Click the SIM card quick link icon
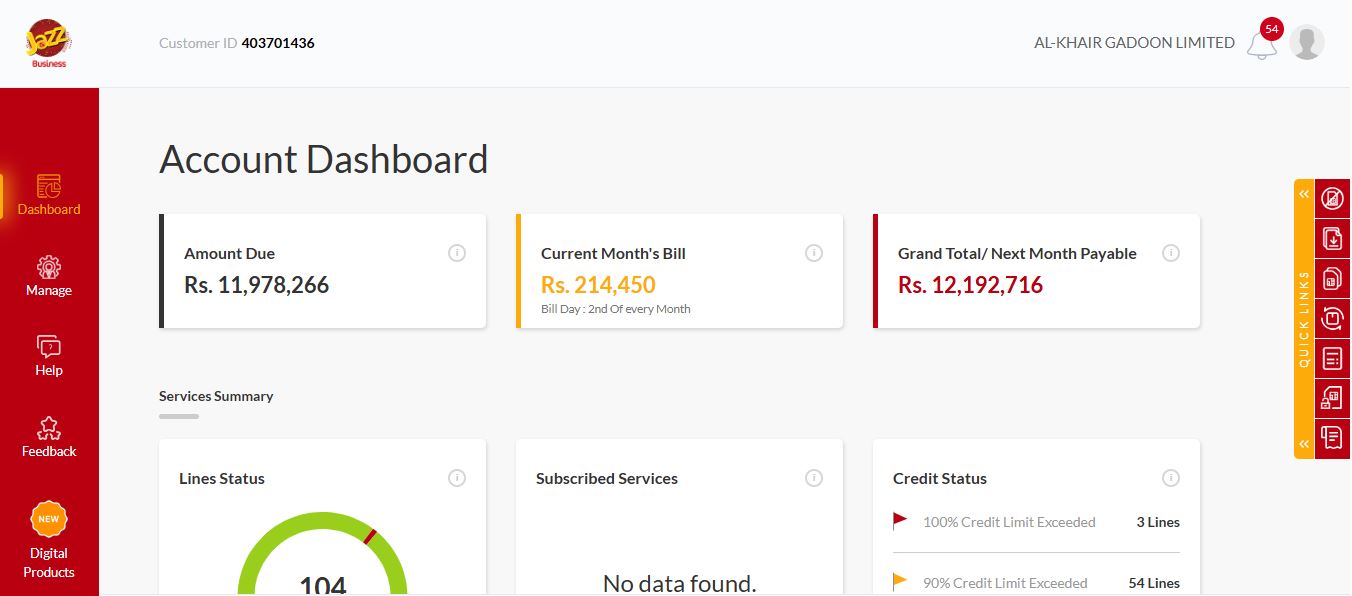The width and height of the screenshot is (1352, 596). point(1332,278)
